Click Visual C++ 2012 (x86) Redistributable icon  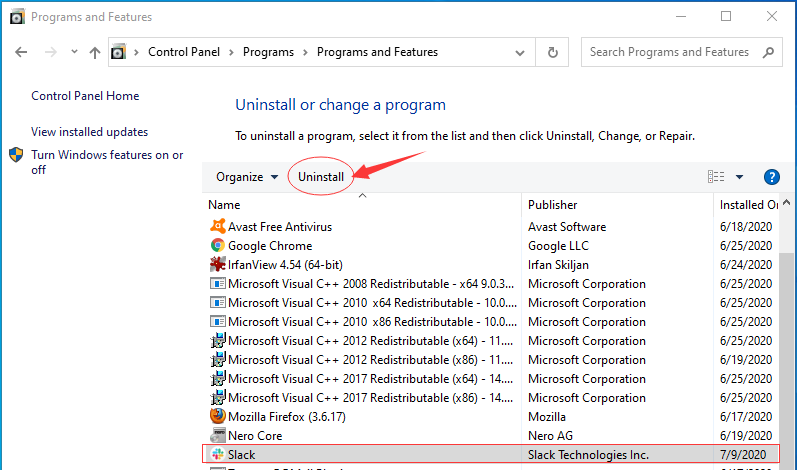point(218,359)
